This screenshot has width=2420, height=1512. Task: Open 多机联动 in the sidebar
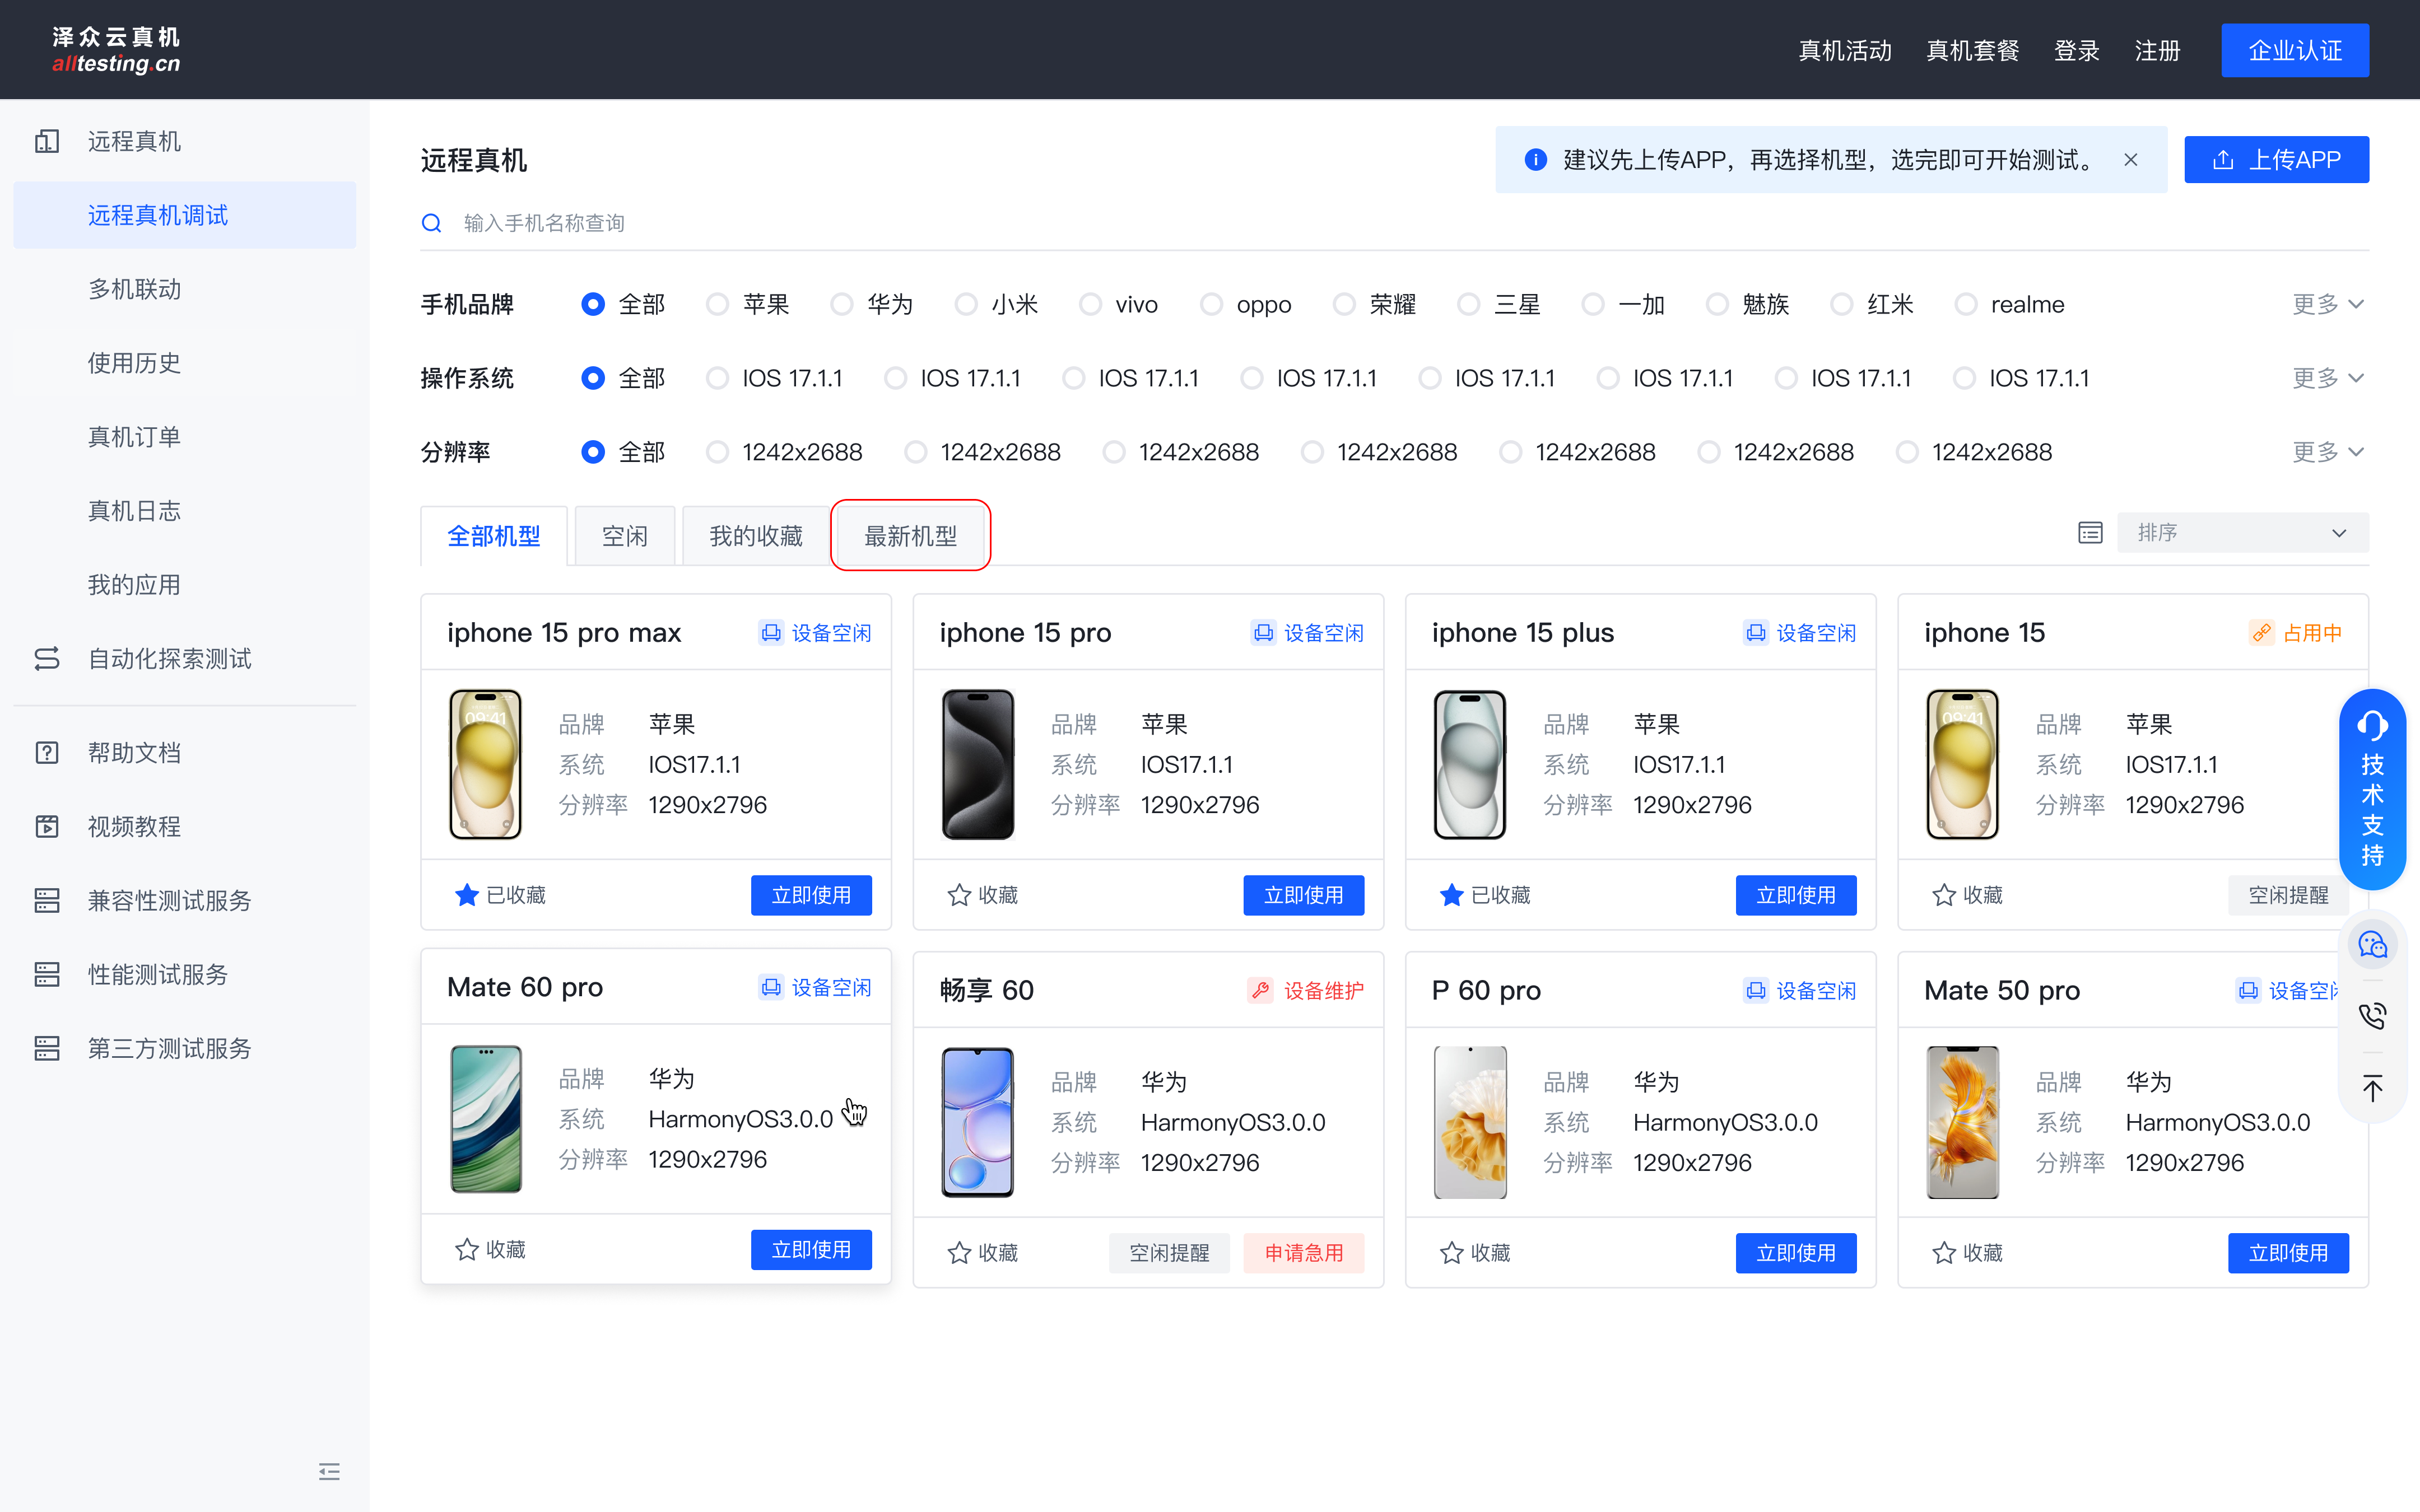click(135, 289)
